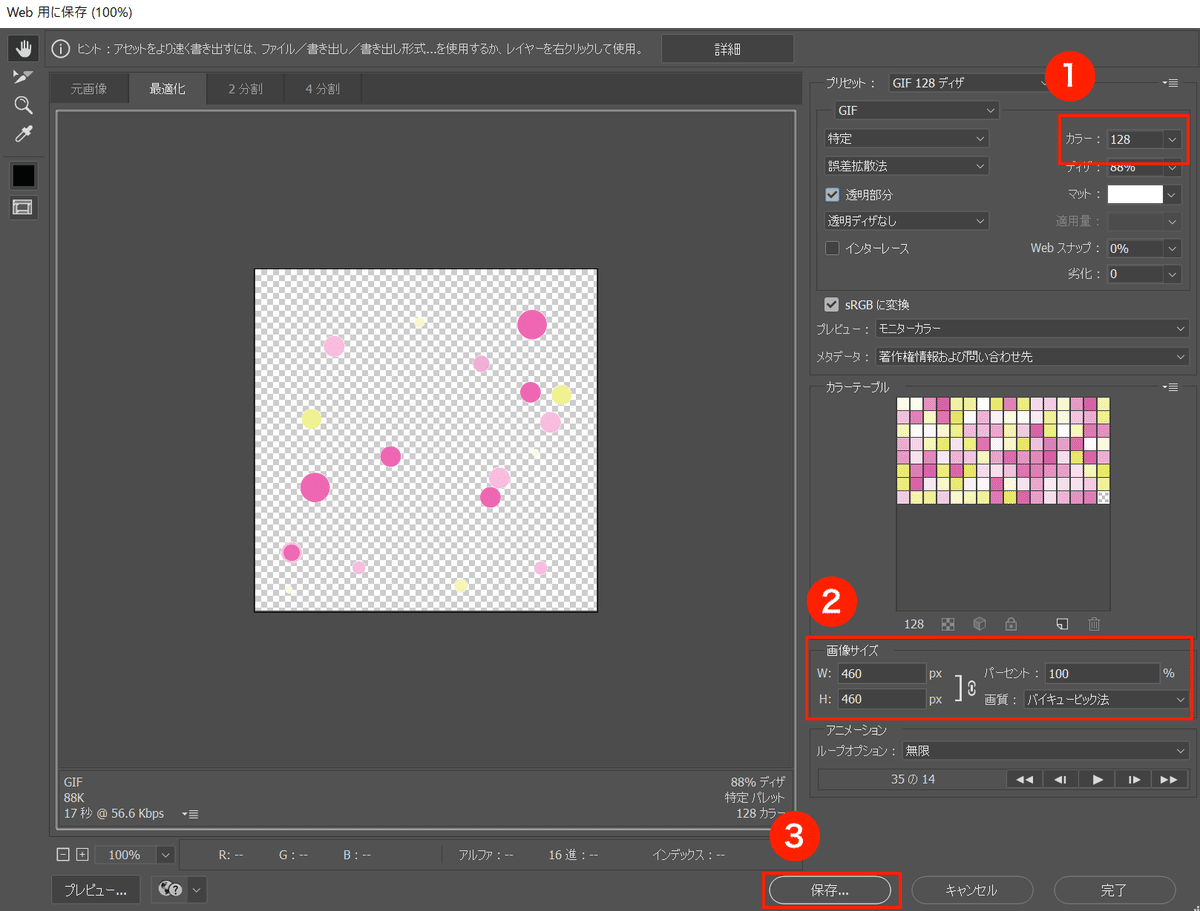1200x911 pixels.
Task: Switch to the 元画像 tab
Action: [88, 87]
